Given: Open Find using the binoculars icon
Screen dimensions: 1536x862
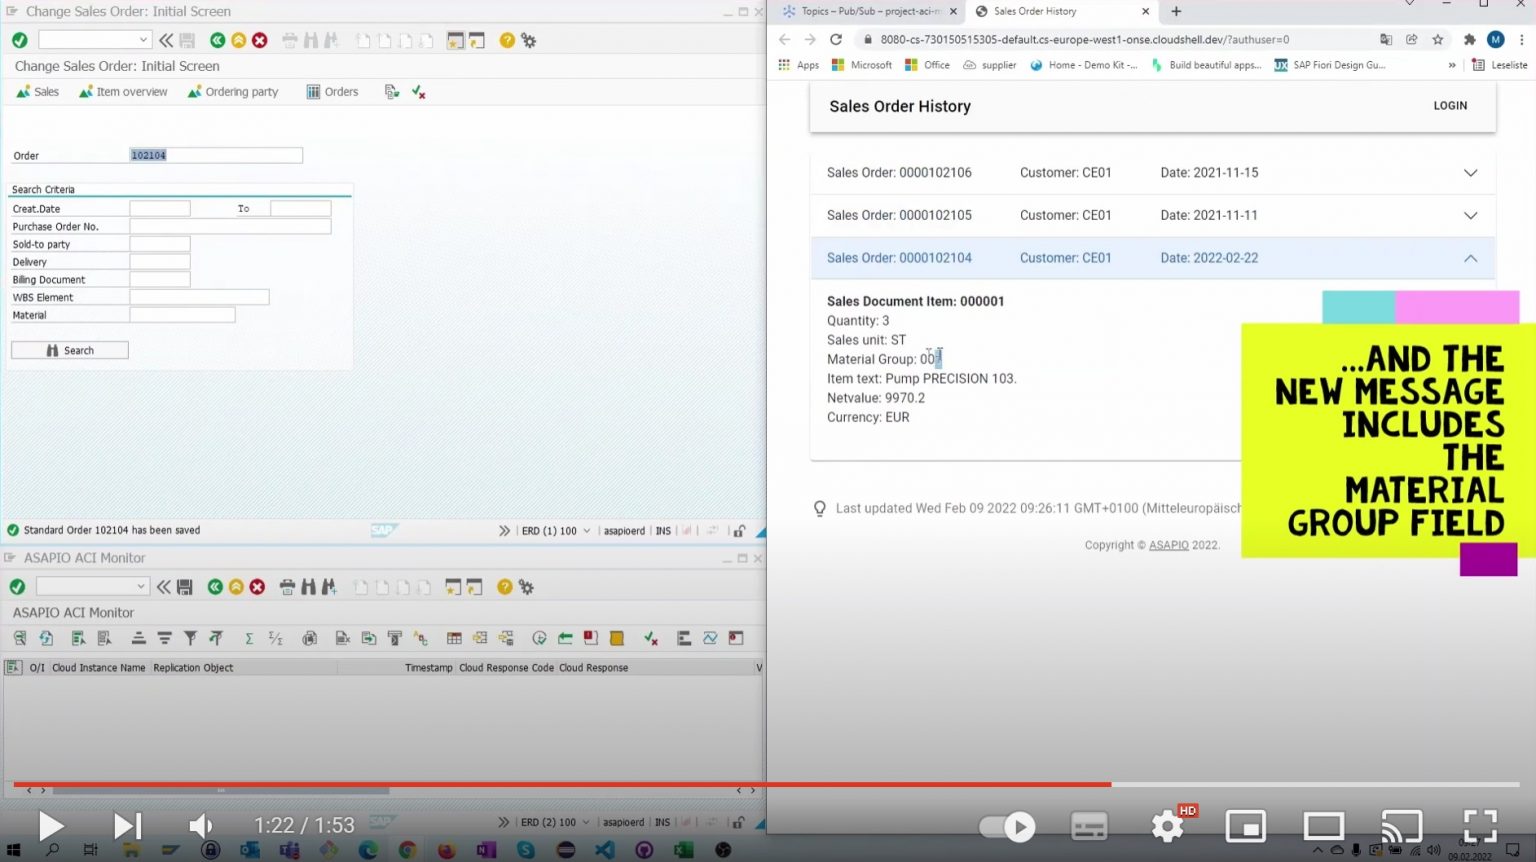Looking at the screenshot, I should pos(310,39).
